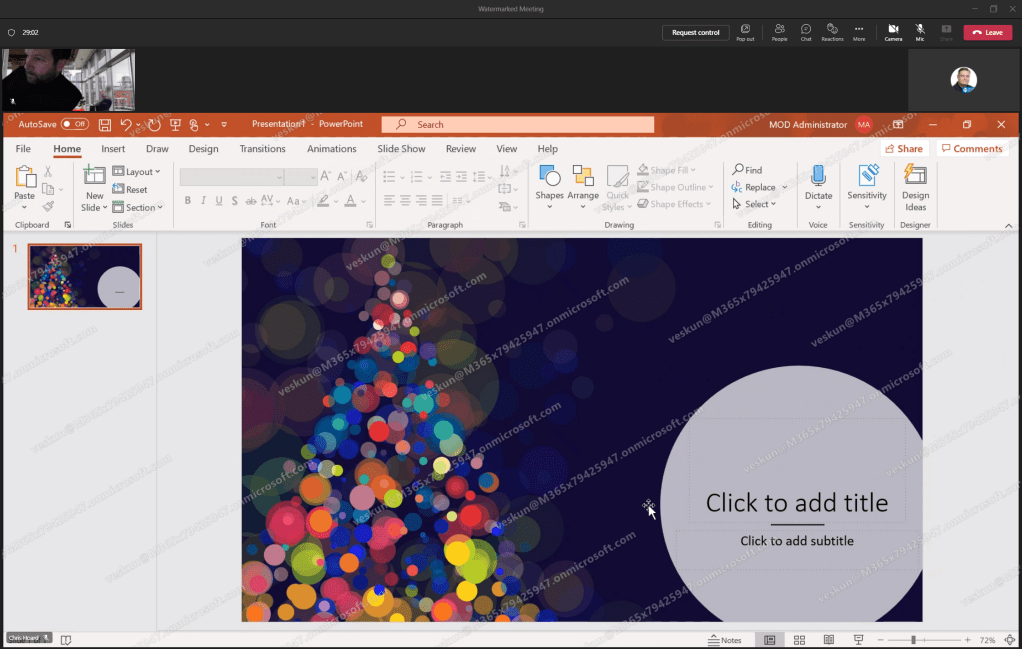The image size is (1022, 649).
Task: Open the Section dropdown
Action: coord(137,208)
